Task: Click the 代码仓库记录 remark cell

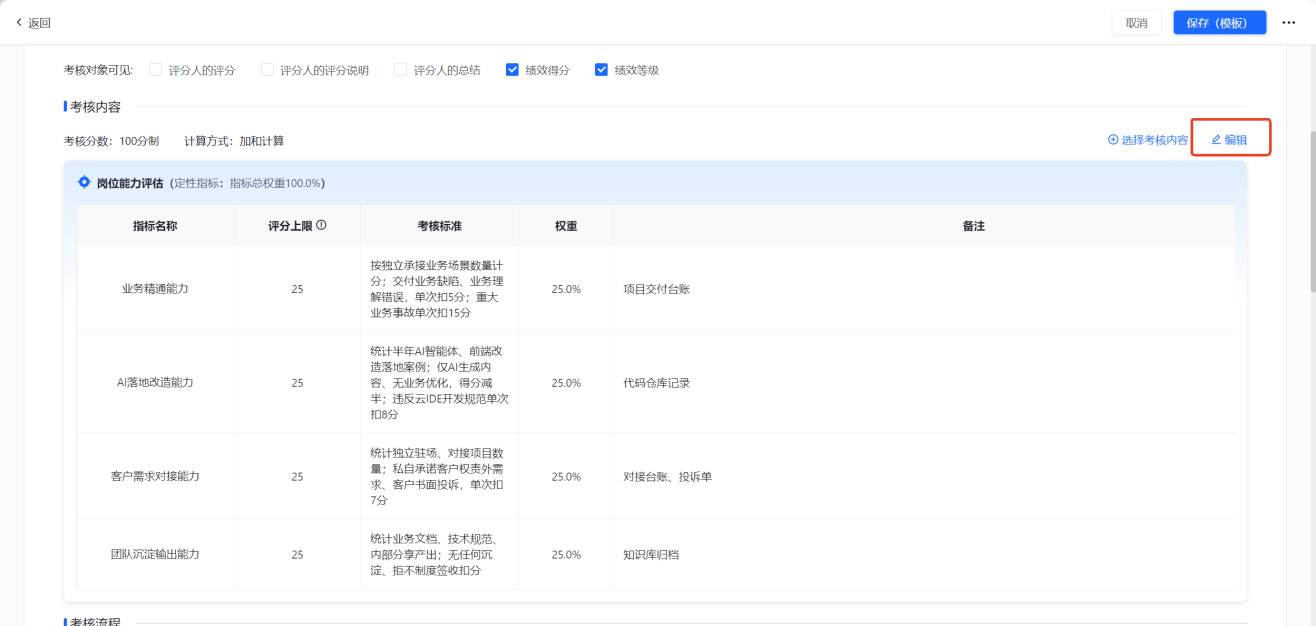Action: [924, 383]
